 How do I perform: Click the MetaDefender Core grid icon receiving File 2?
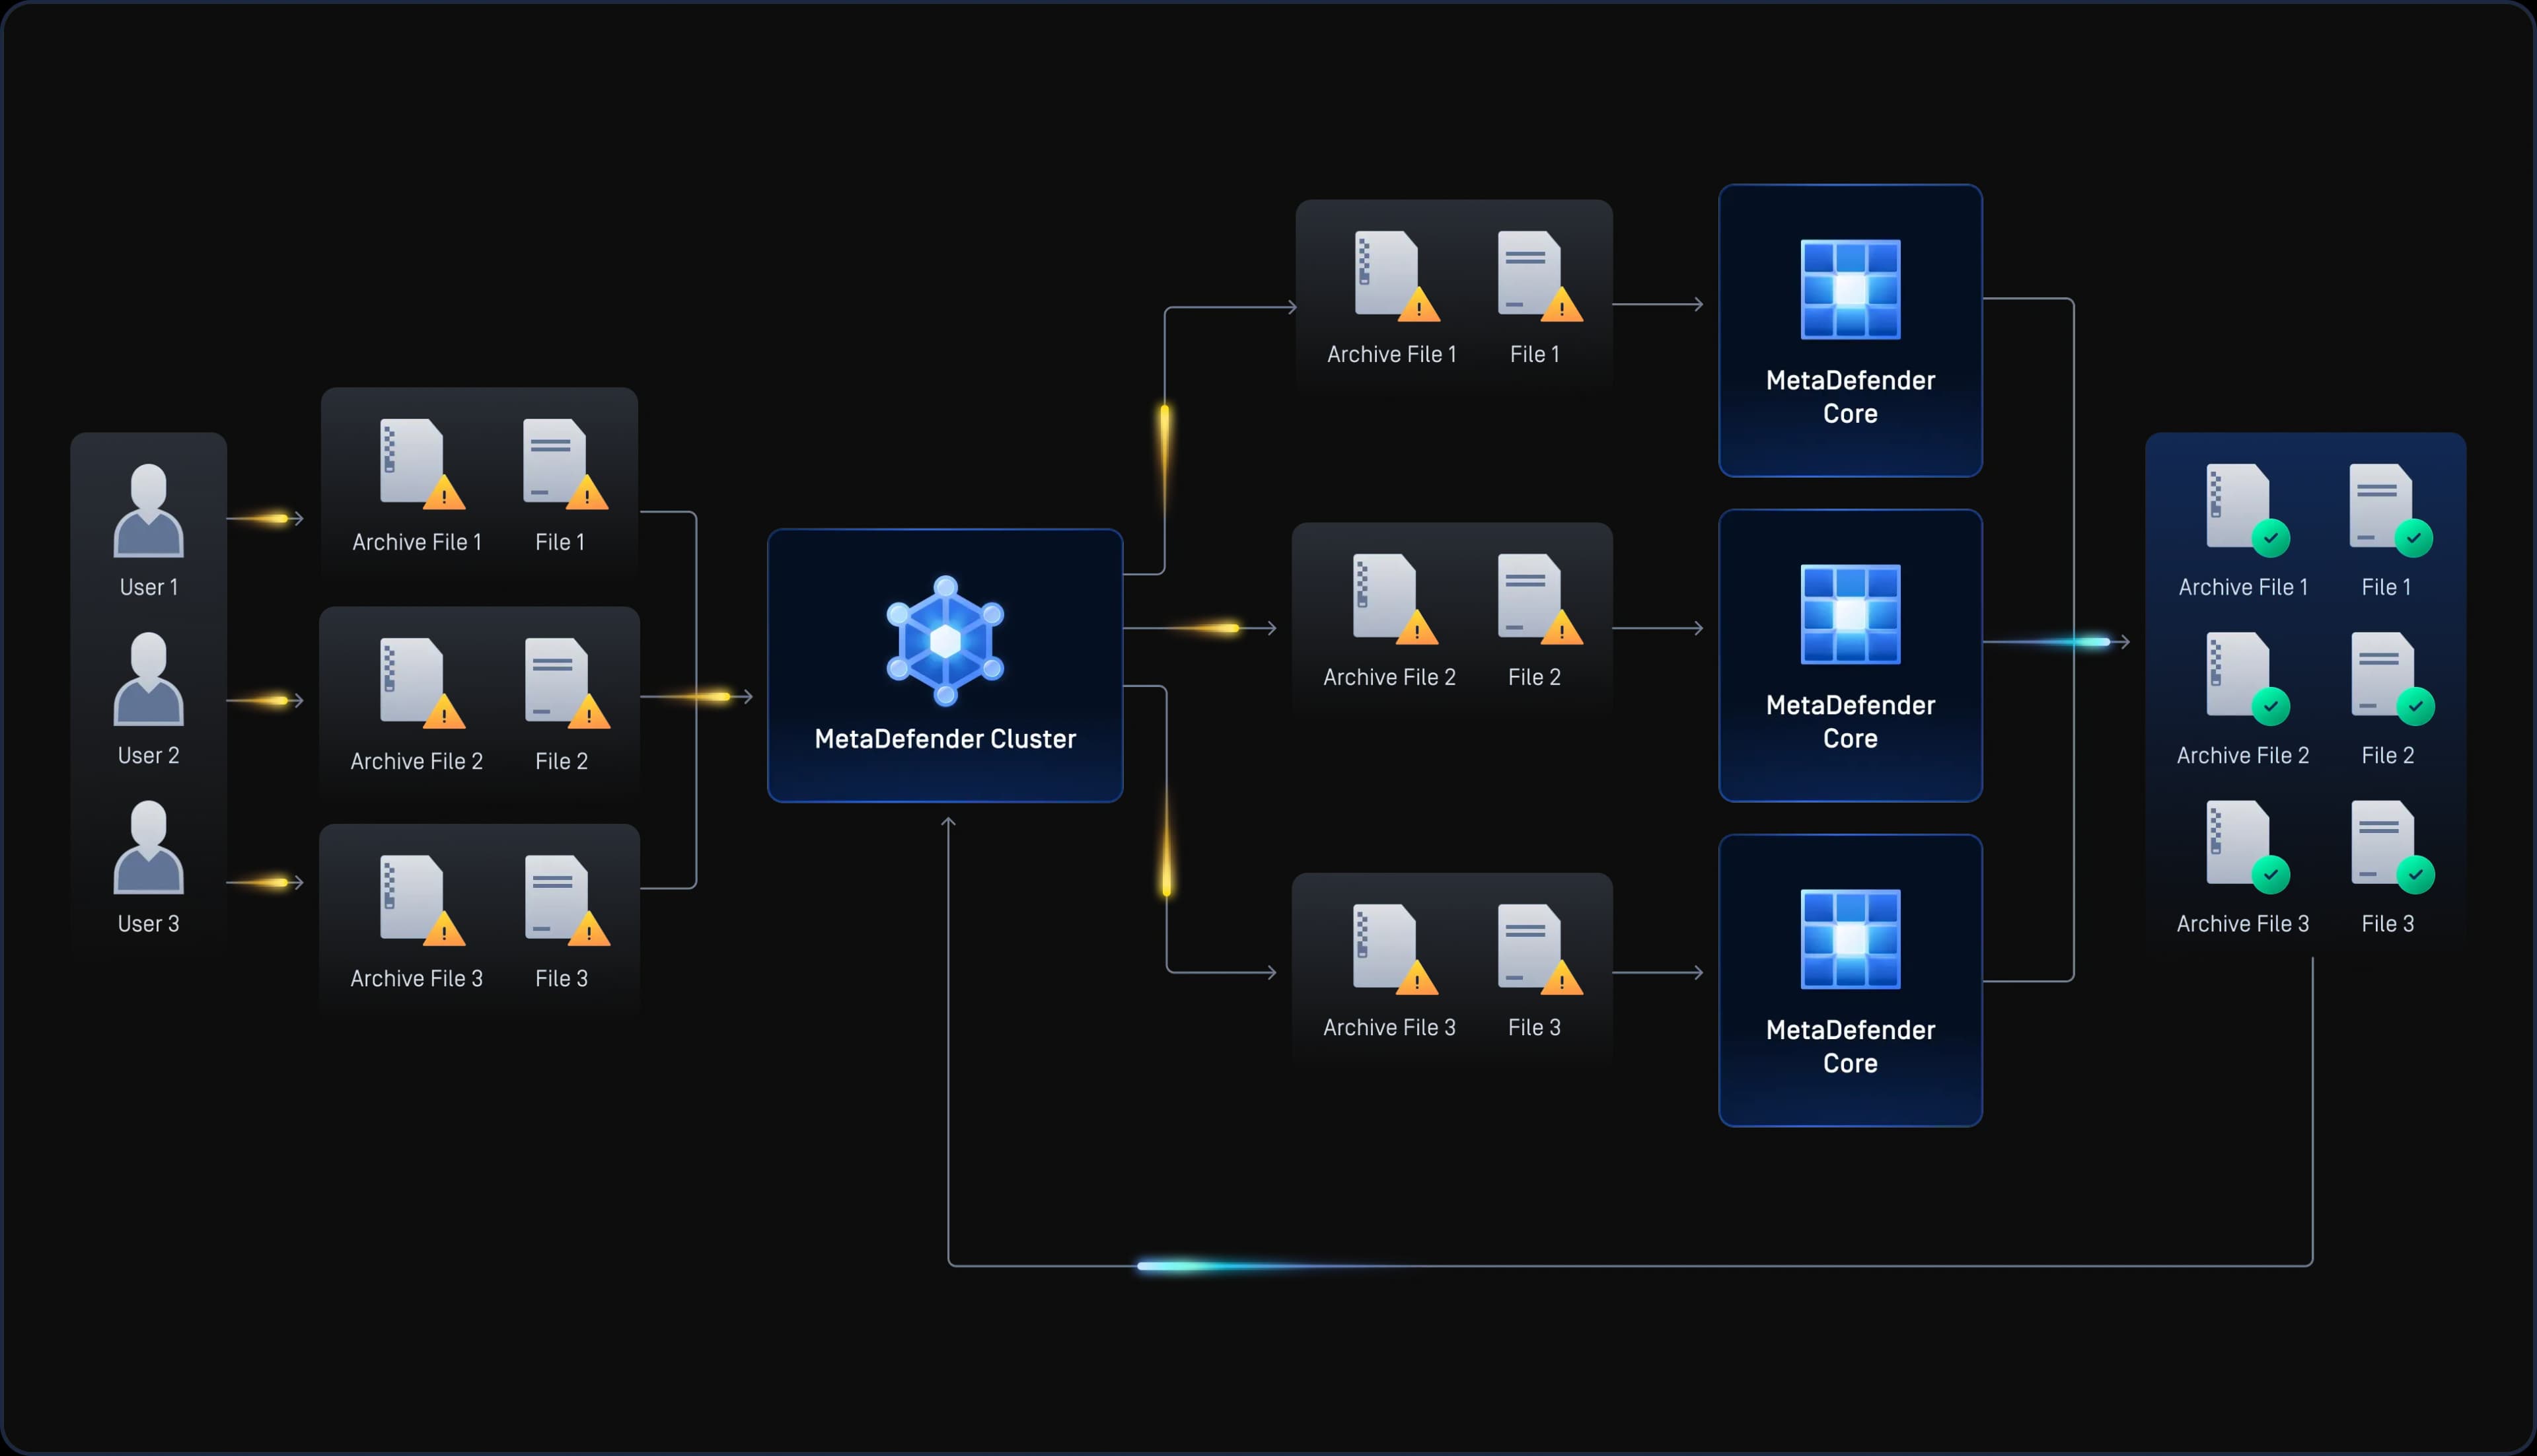1850,614
